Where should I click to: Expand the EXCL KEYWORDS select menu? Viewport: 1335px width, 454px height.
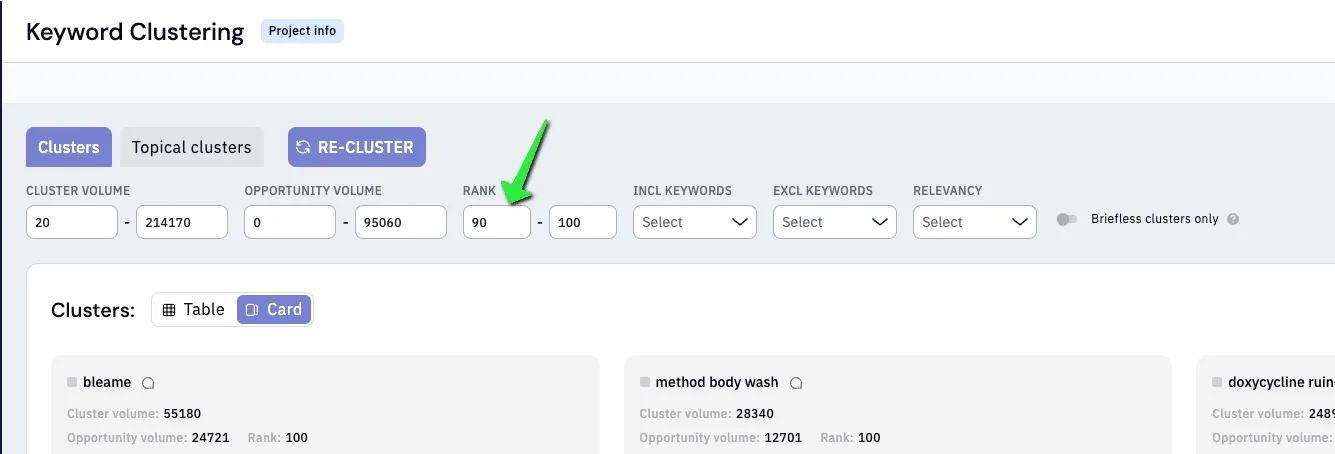tap(835, 222)
